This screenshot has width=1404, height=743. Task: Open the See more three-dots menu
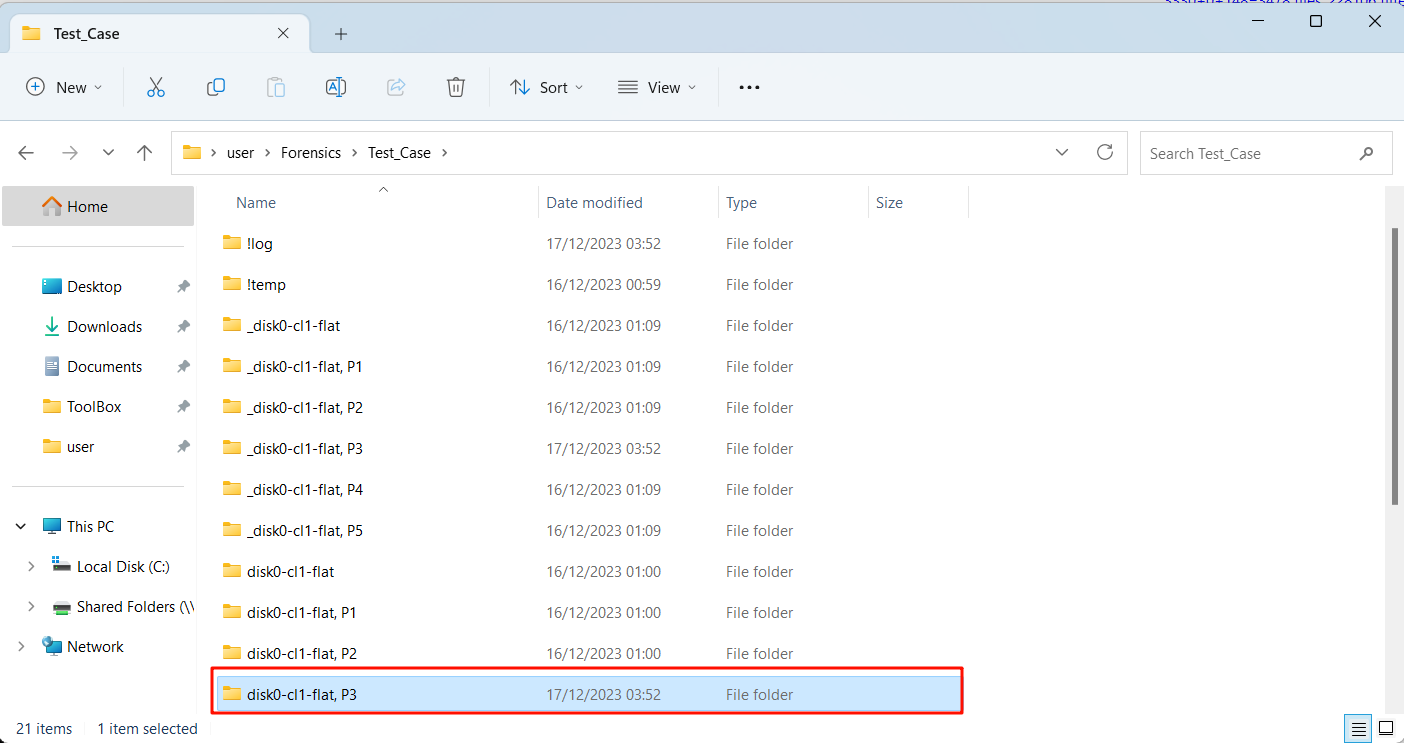tap(749, 88)
